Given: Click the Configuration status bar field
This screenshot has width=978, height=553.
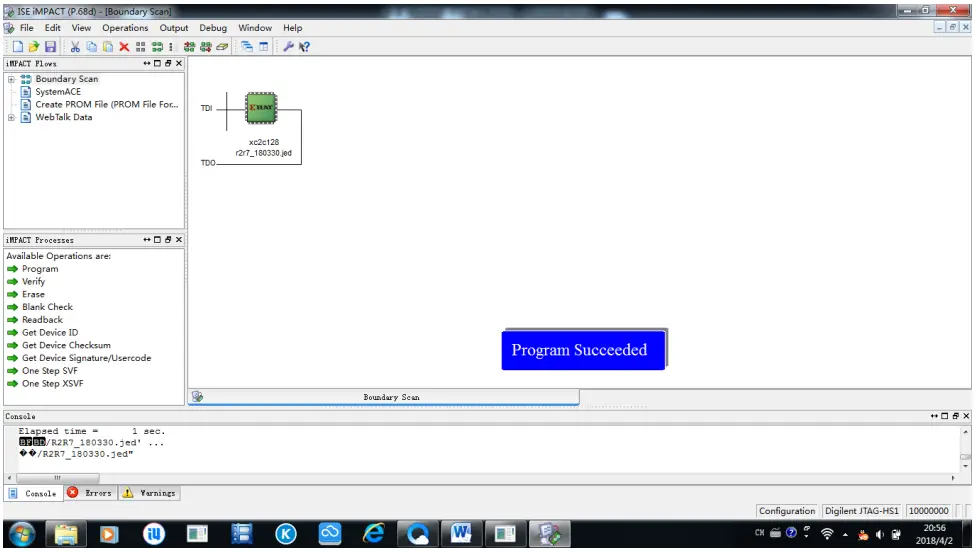Looking at the screenshot, I should [787, 511].
